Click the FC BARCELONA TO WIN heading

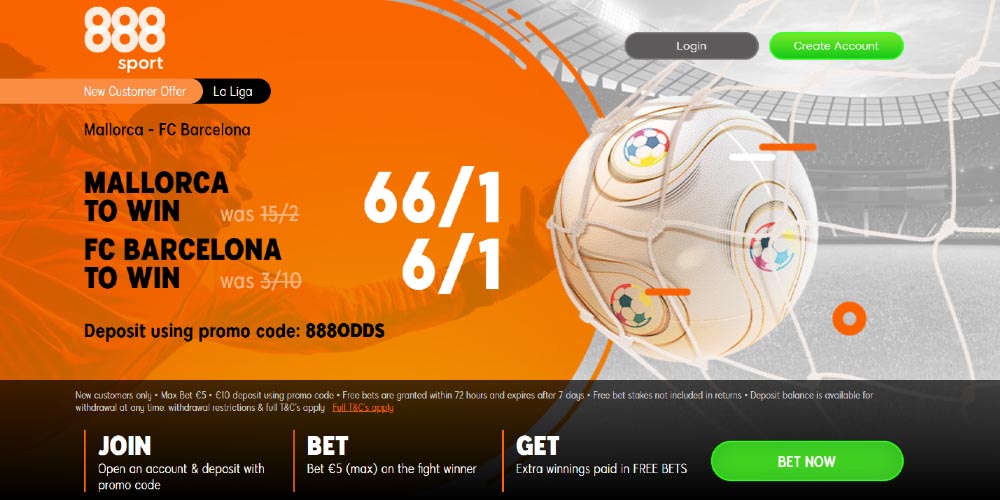click(182, 263)
